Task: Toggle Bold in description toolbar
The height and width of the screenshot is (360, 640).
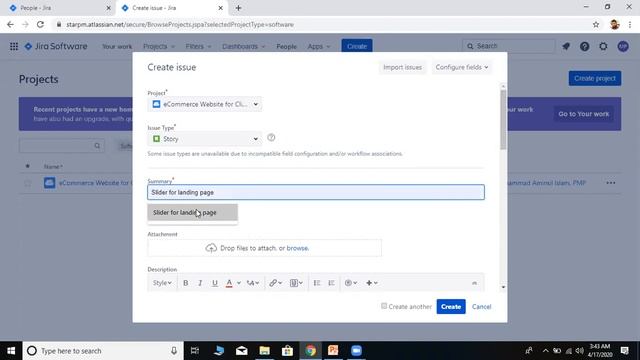Action: pyautogui.click(x=185, y=283)
